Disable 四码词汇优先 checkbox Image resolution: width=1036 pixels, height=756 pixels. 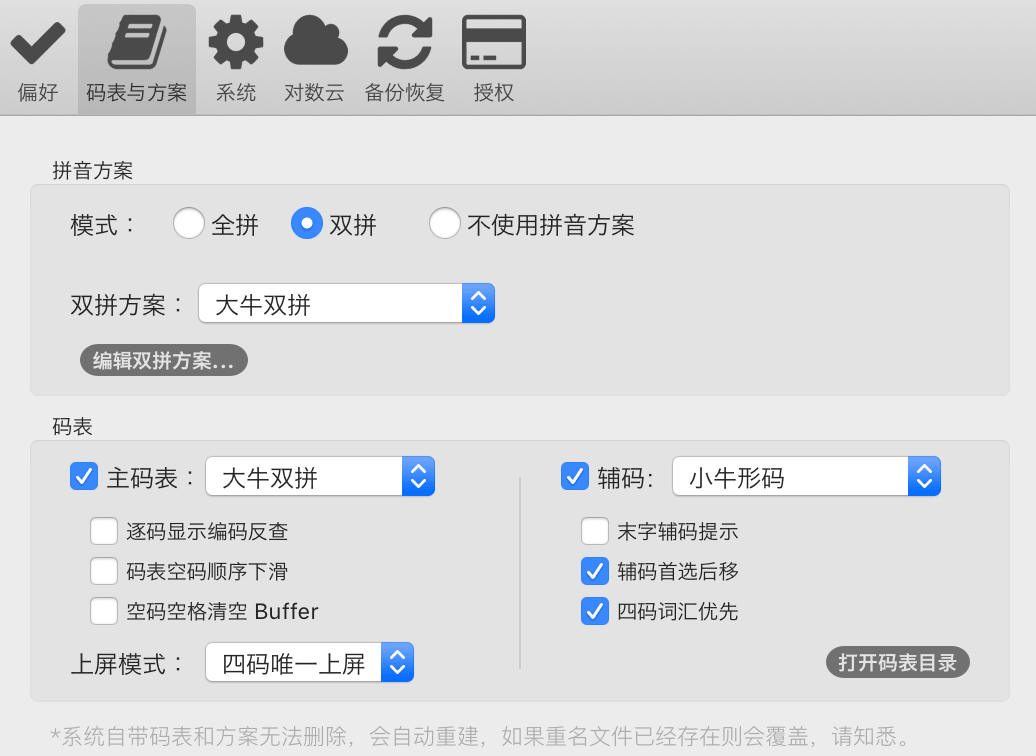(x=595, y=611)
